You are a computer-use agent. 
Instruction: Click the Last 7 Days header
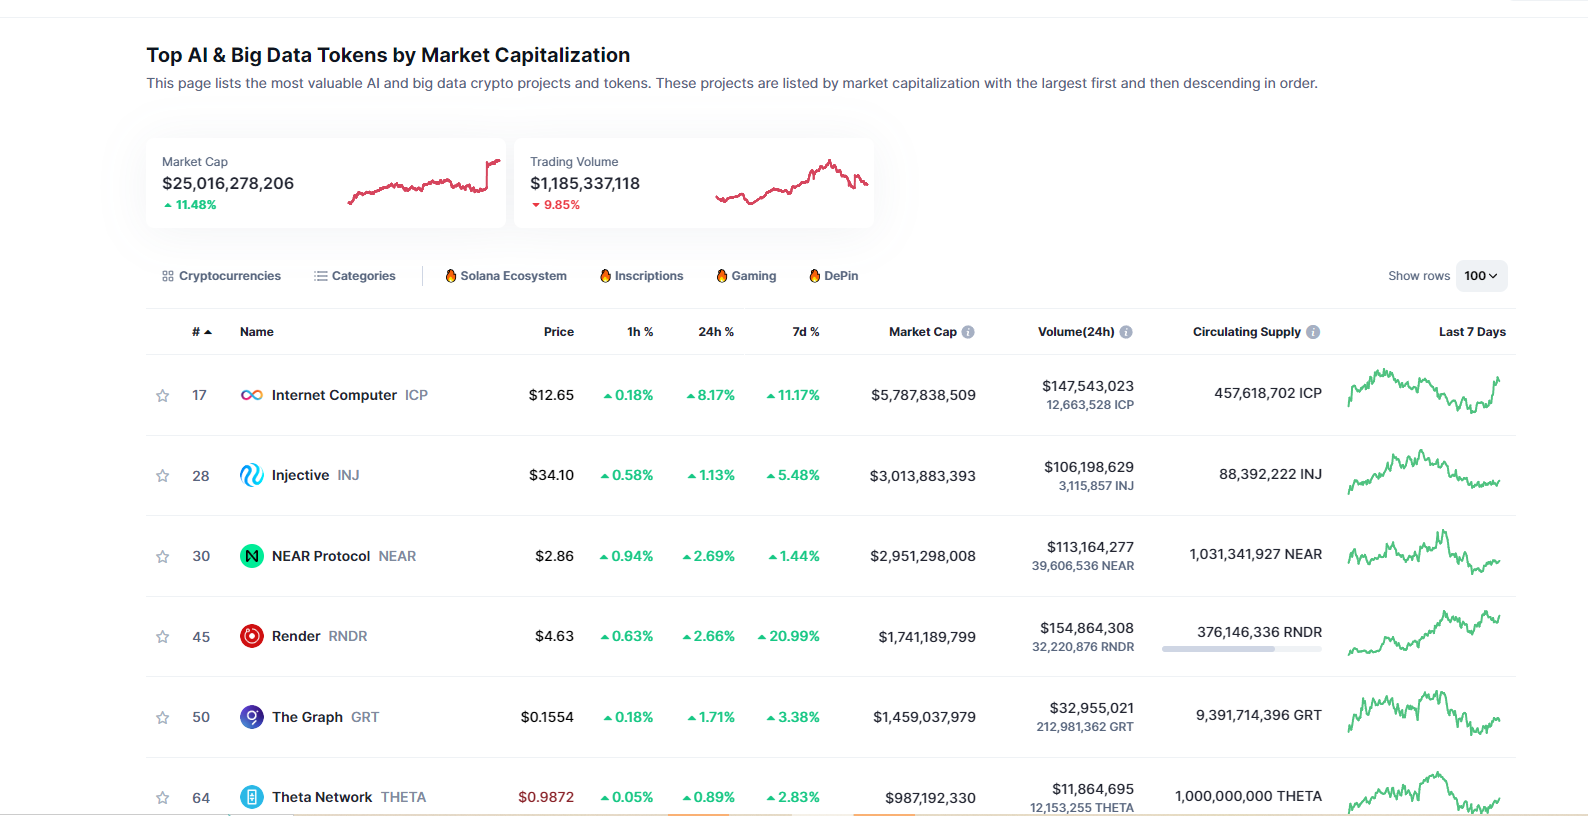[x=1472, y=332]
